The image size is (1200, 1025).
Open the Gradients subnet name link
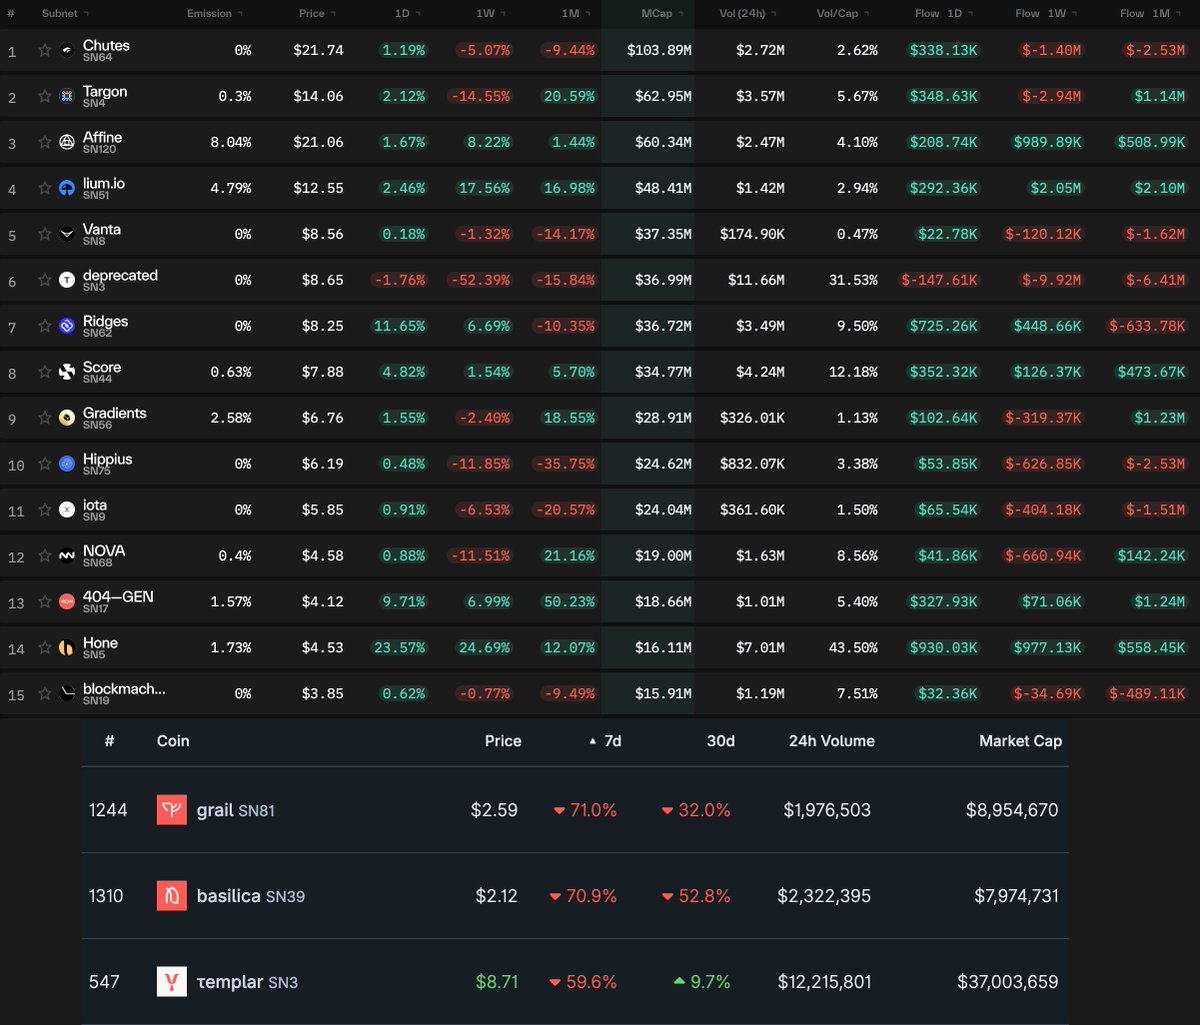click(x=114, y=413)
